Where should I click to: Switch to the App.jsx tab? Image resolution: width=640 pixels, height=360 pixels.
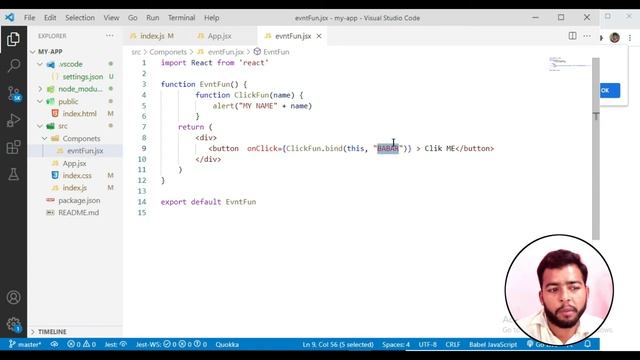(219, 36)
